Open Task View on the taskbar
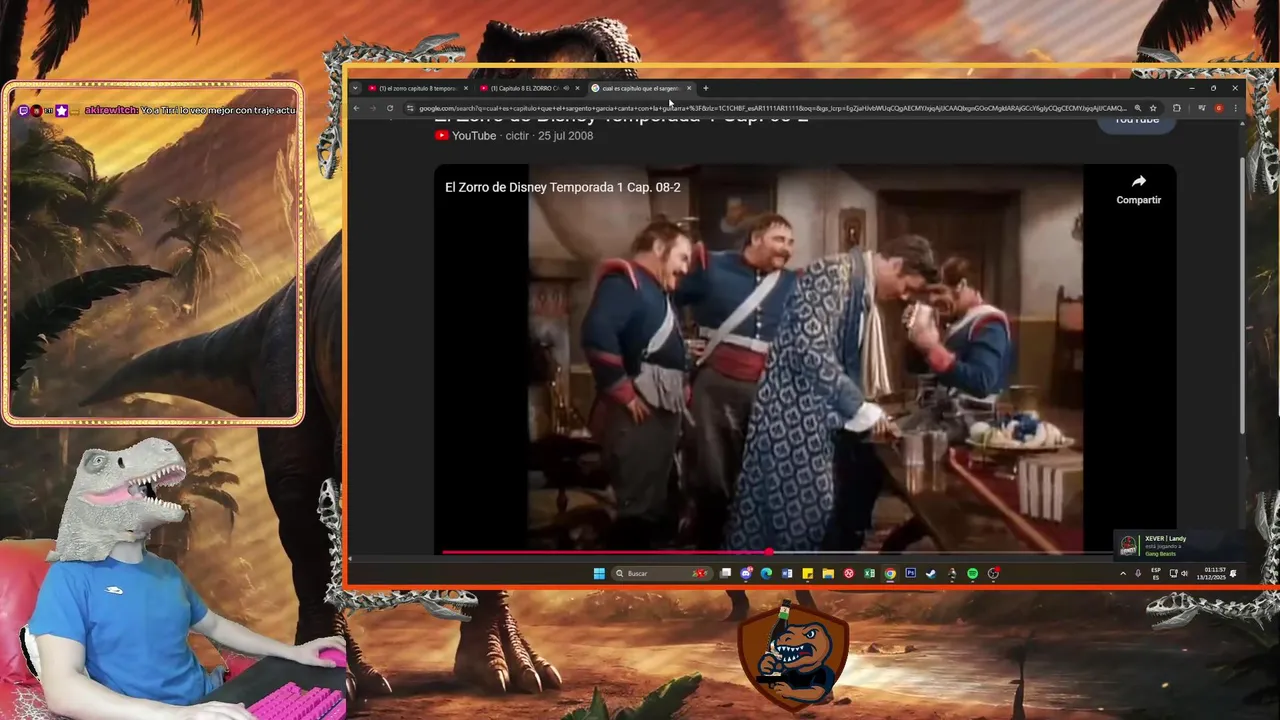The width and height of the screenshot is (1280, 720). 725,574
